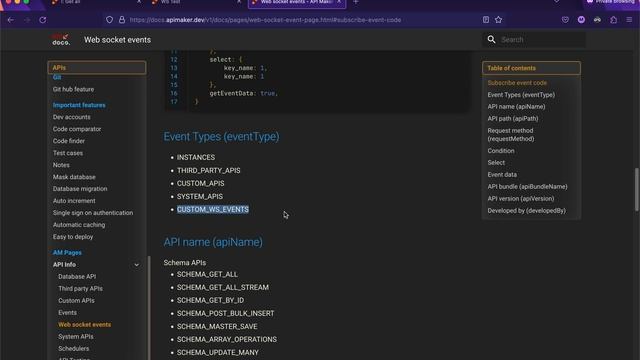The height and width of the screenshot is (360, 640).
Task: Switch to the WS Test browser tab
Action: (196, 2)
